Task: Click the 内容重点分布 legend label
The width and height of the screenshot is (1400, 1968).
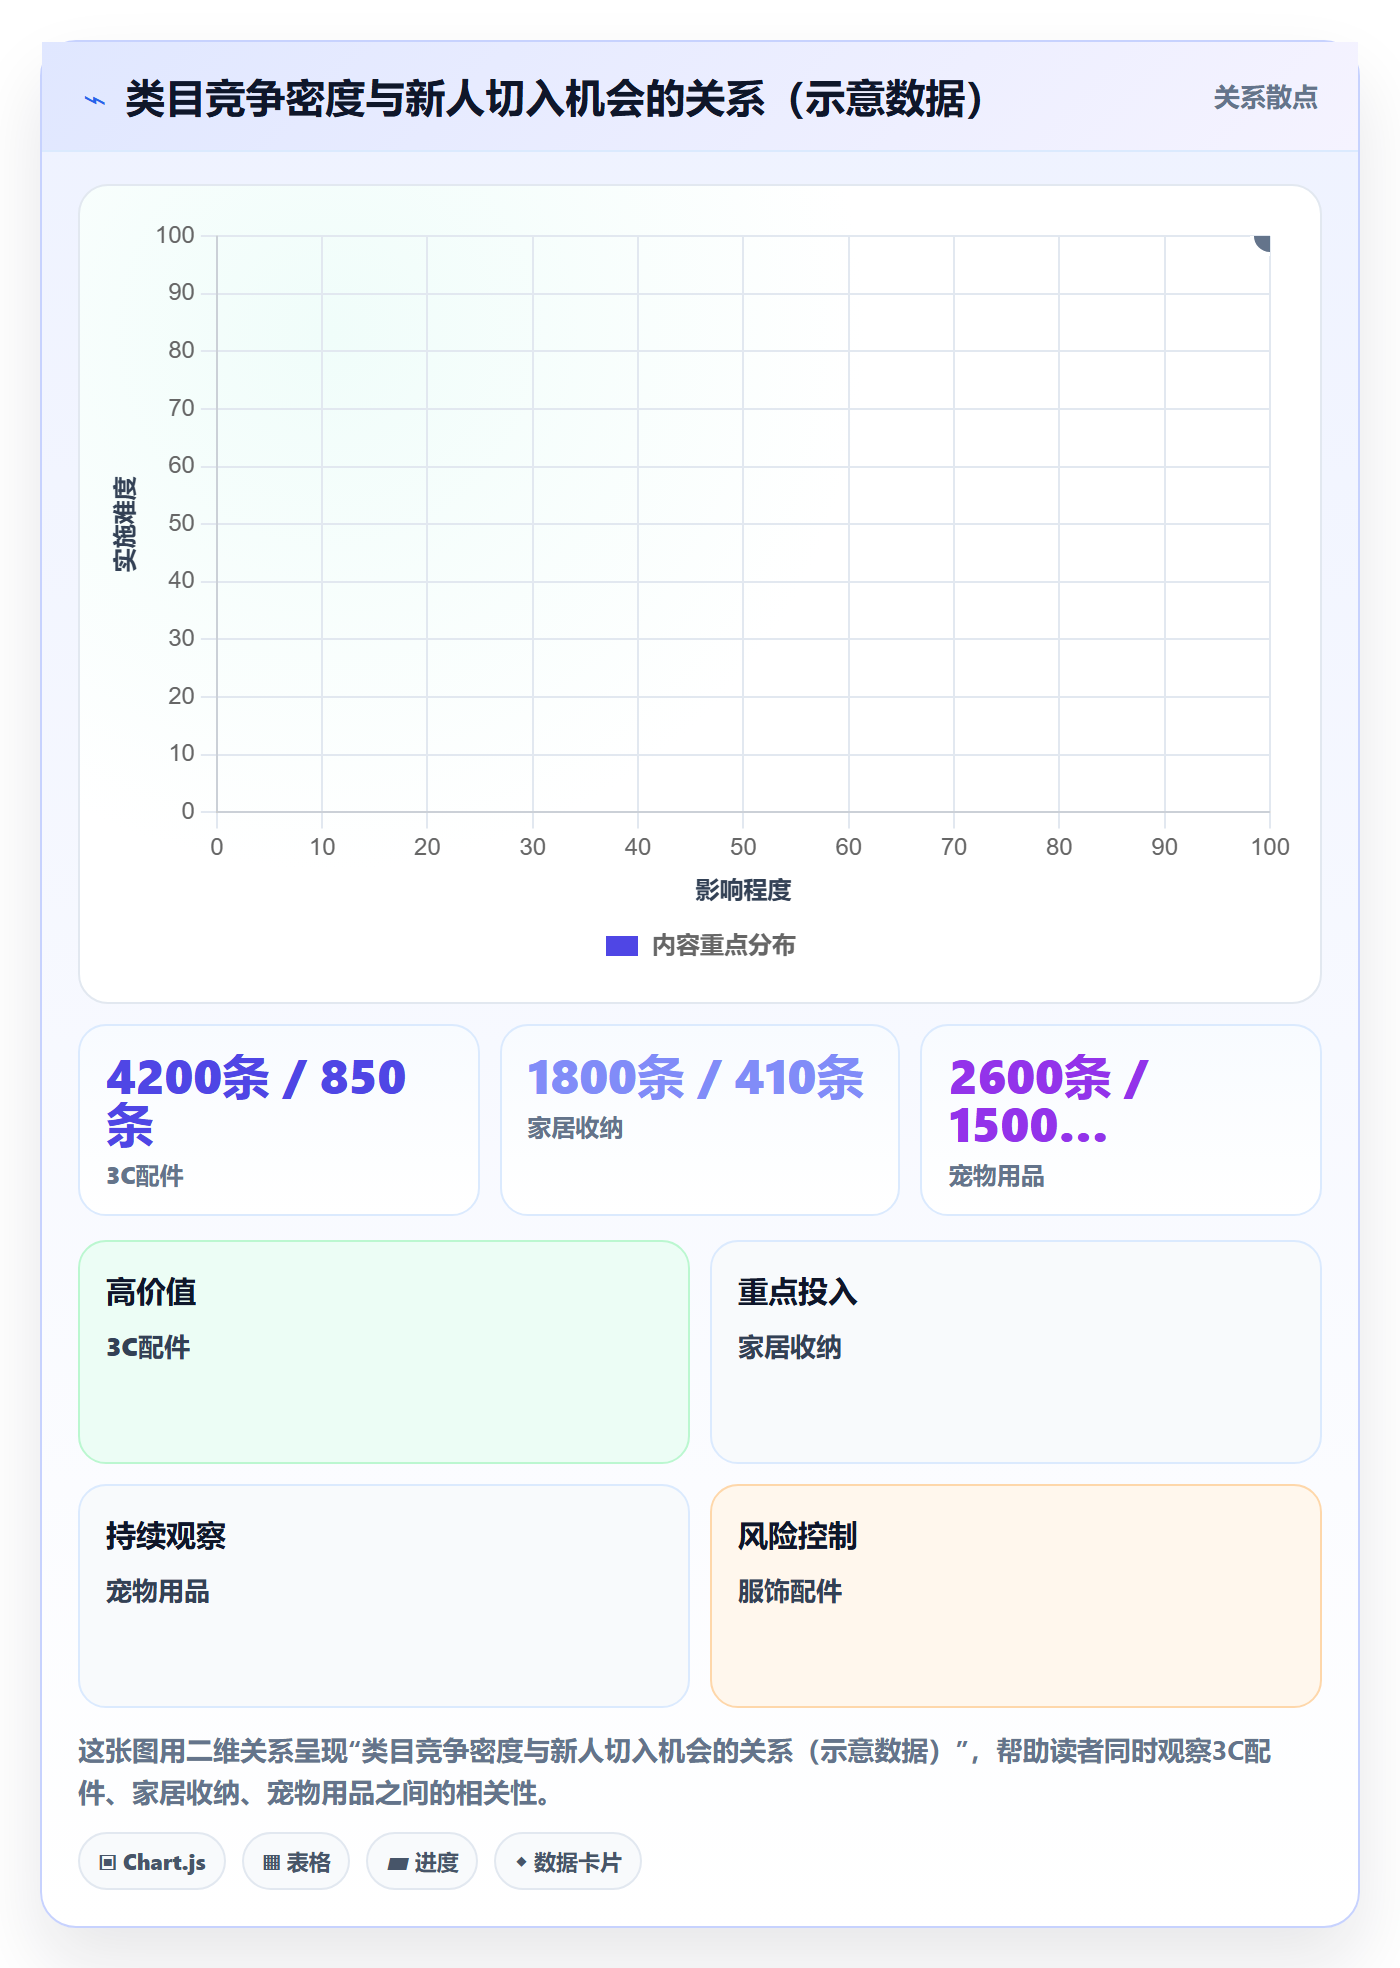Action: pos(723,946)
